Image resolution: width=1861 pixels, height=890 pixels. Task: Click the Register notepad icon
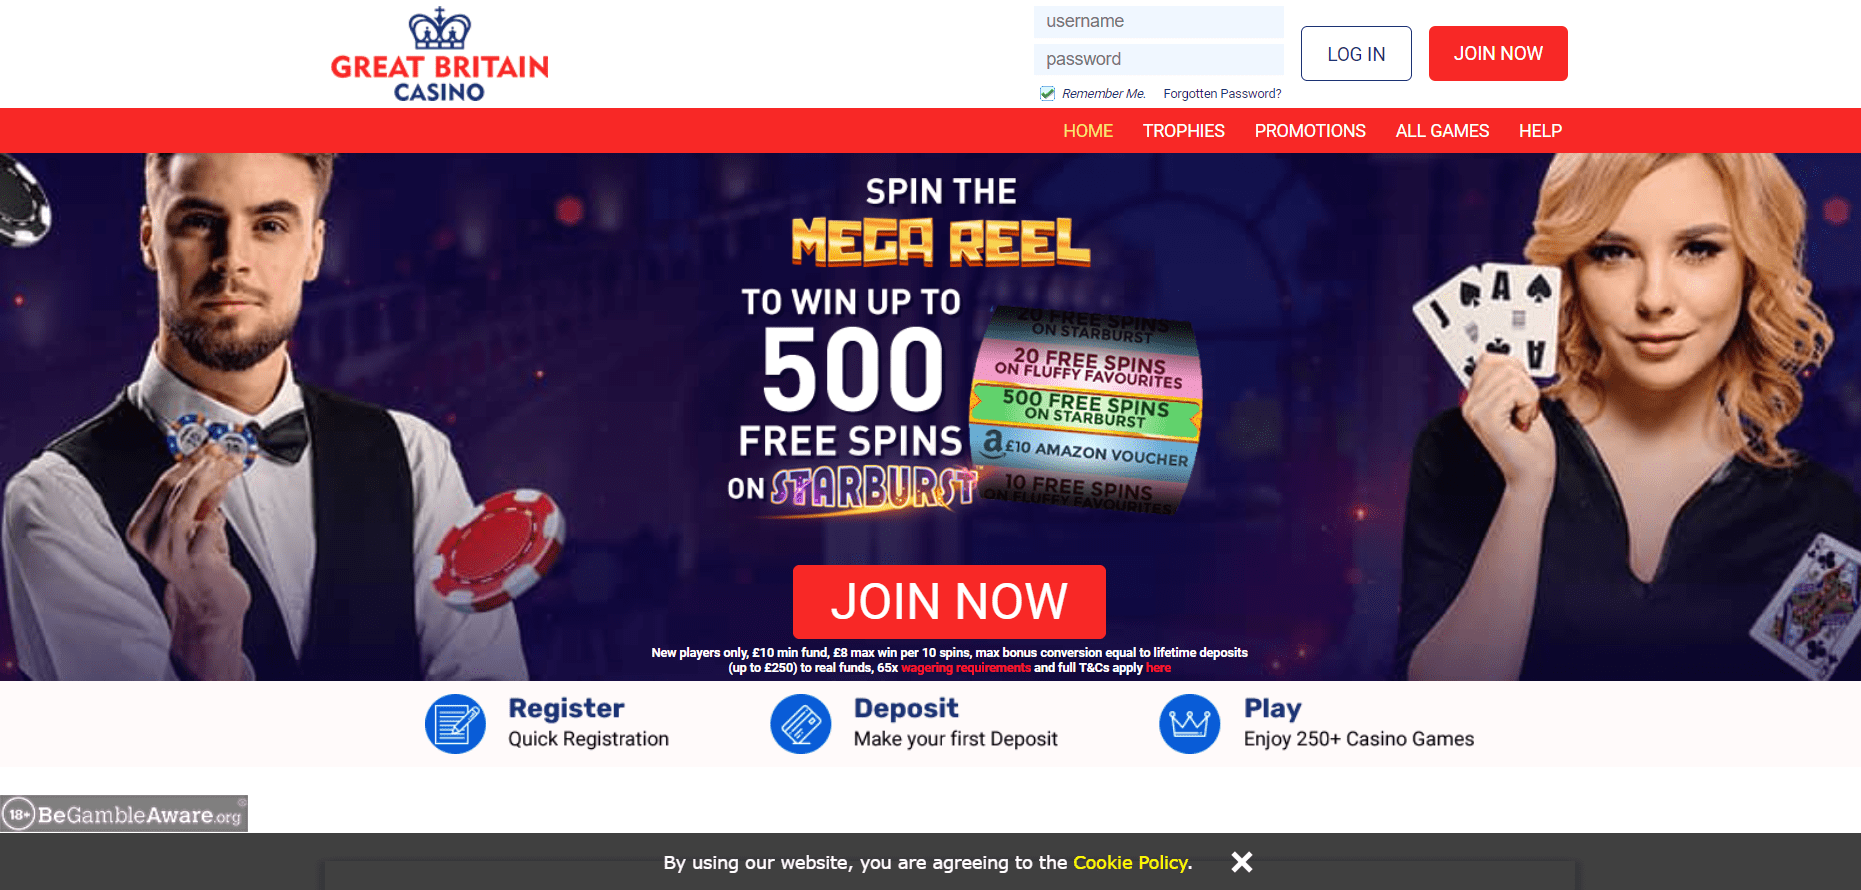click(455, 723)
